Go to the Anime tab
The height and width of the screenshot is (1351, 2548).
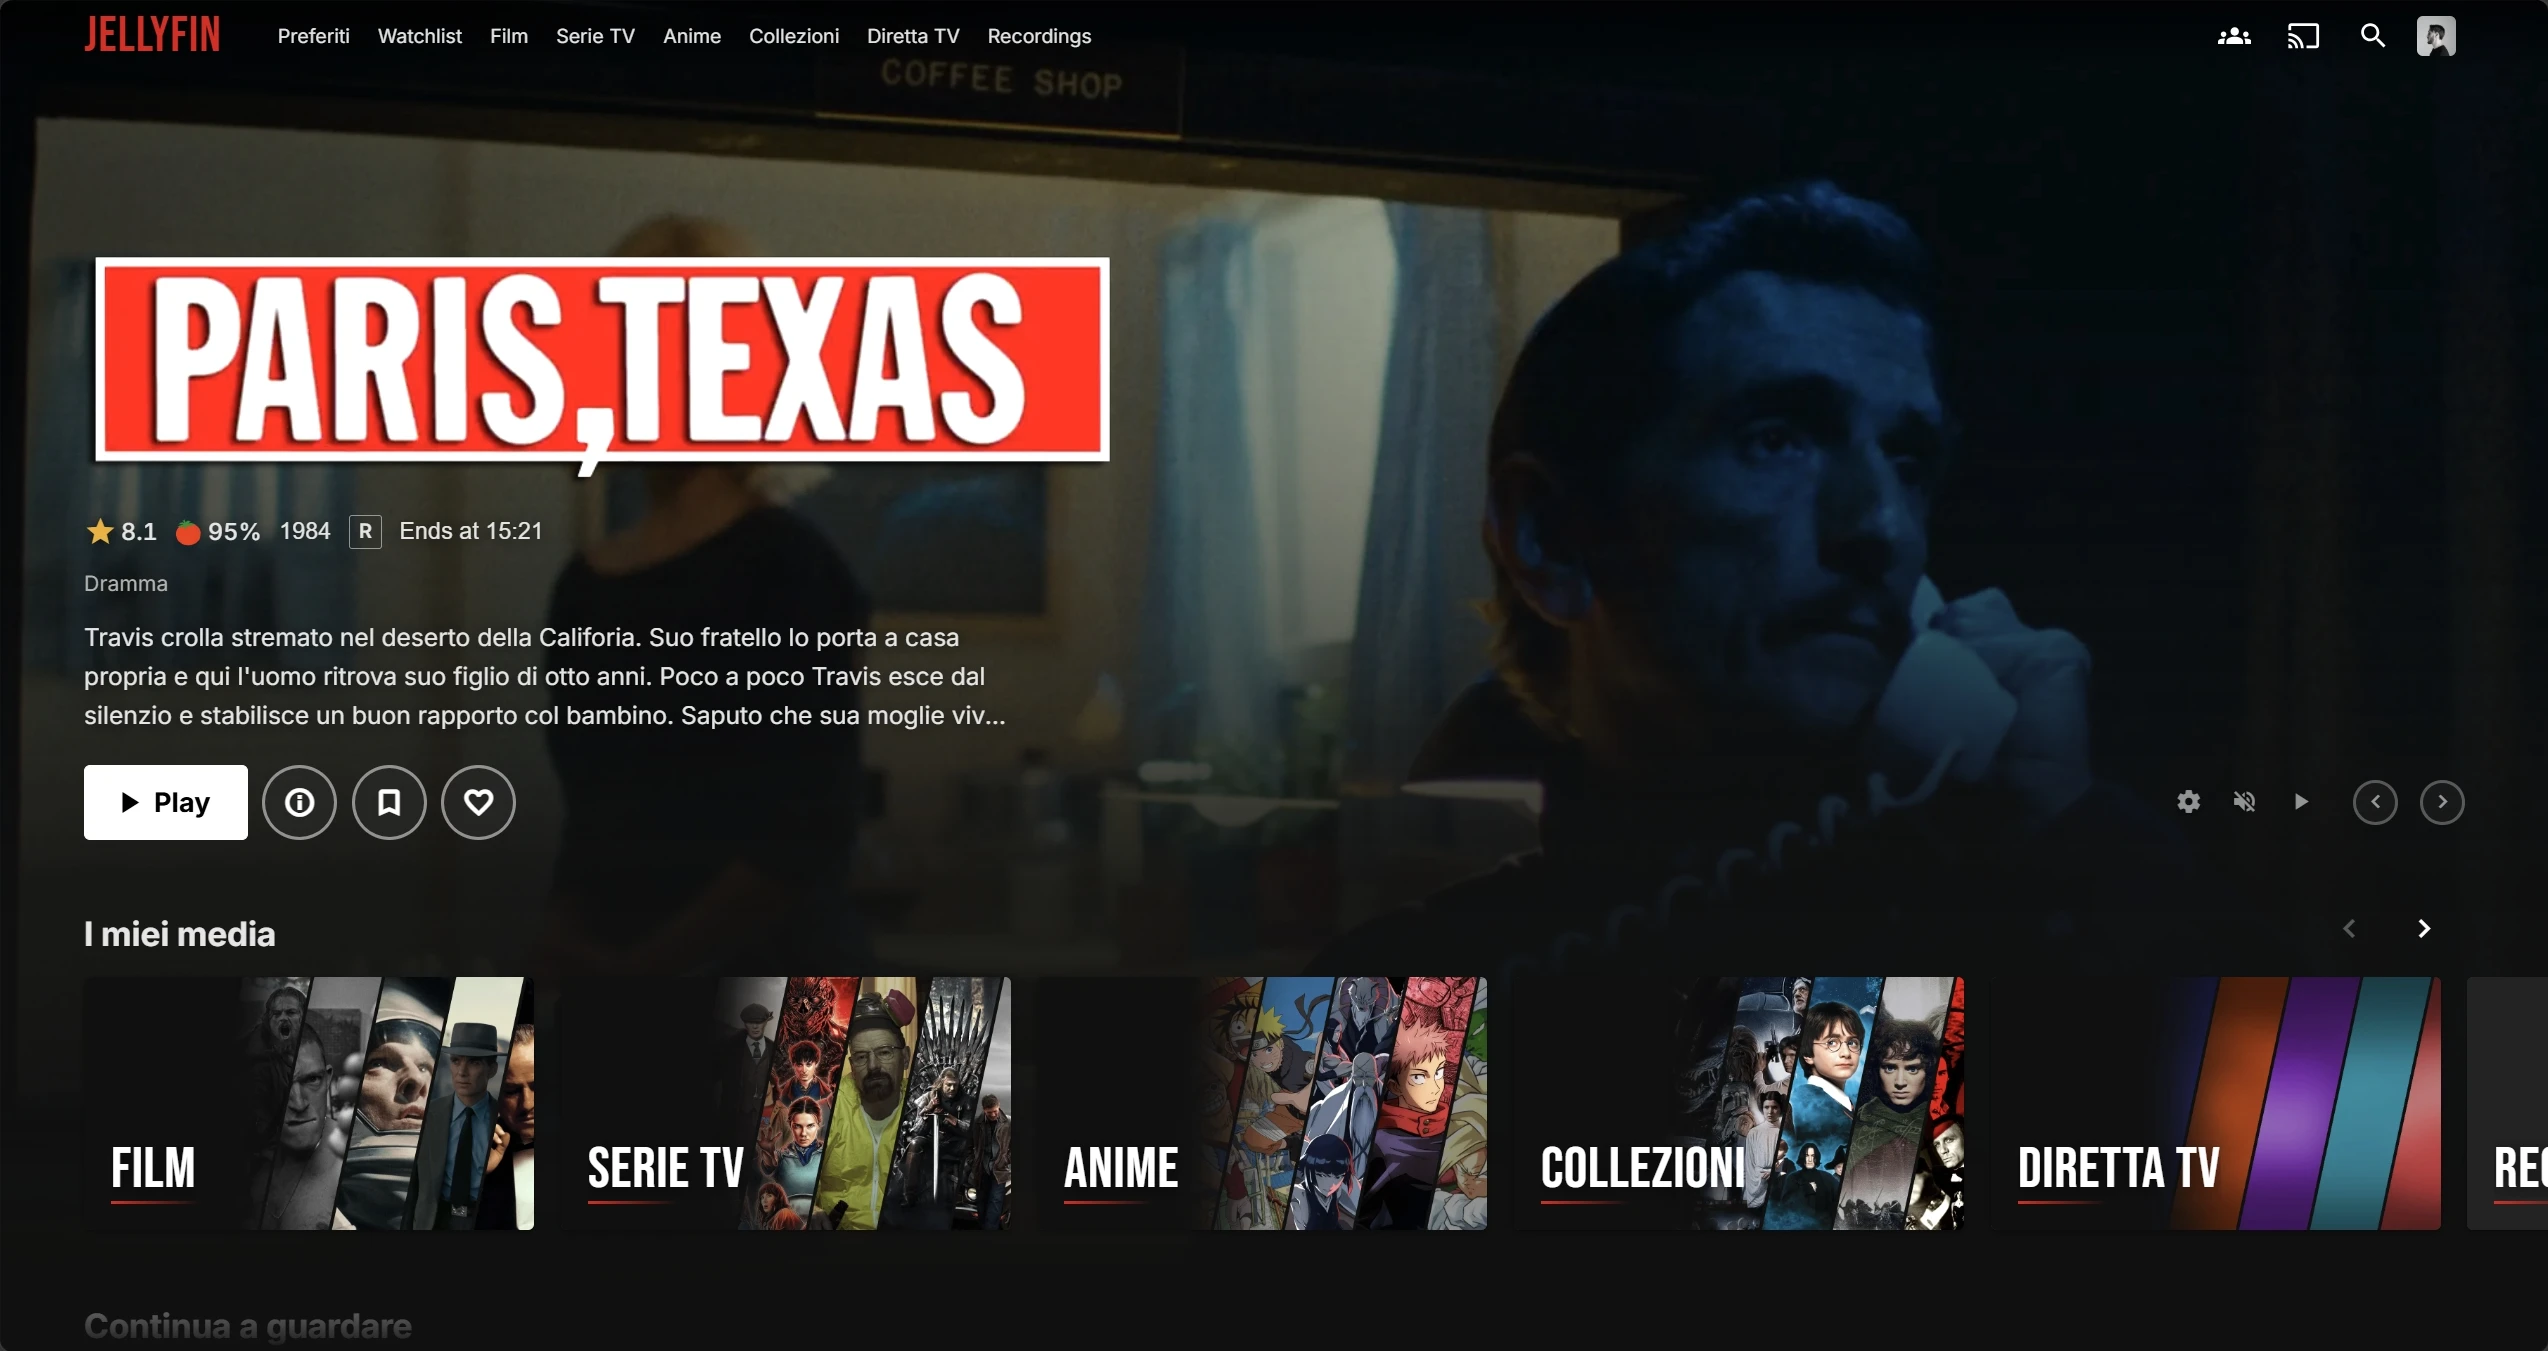(x=692, y=36)
